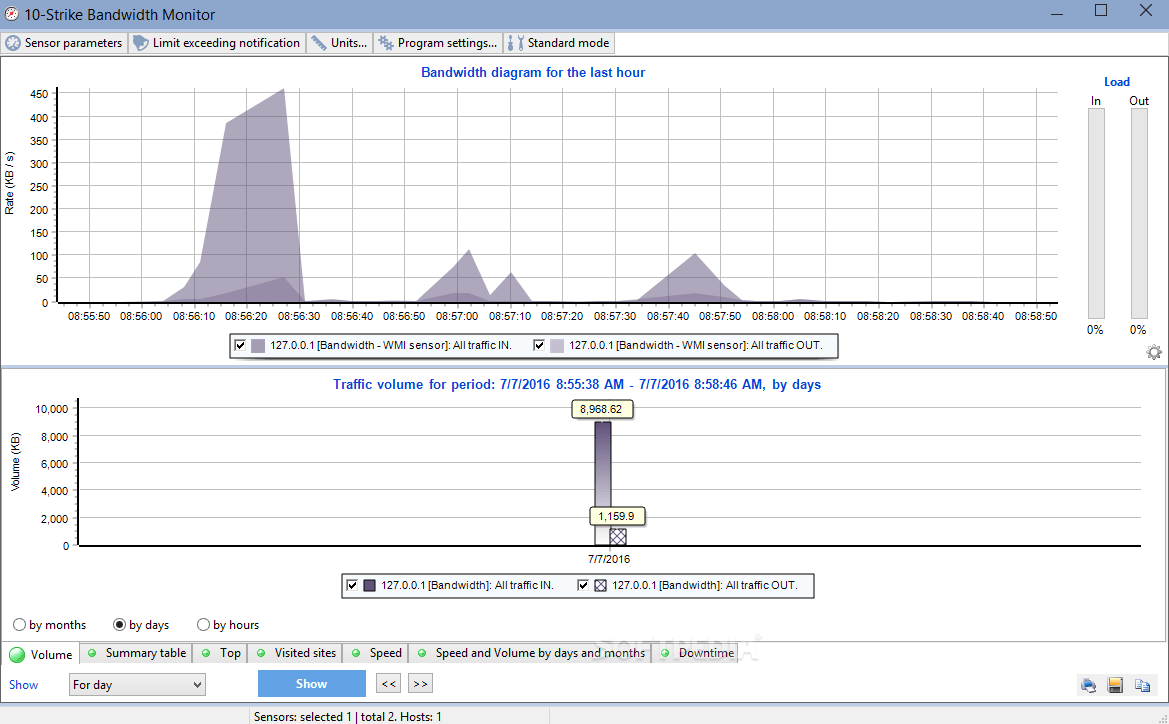Open Sensor parameters from the toolbar
The width and height of the screenshot is (1169, 724).
pyautogui.click(x=64, y=42)
